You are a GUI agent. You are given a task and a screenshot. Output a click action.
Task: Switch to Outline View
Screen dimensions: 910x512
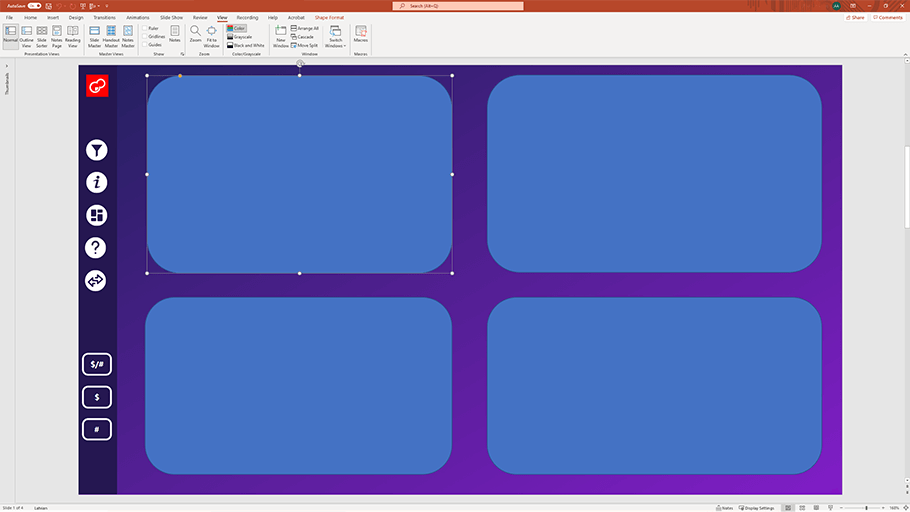pos(27,36)
